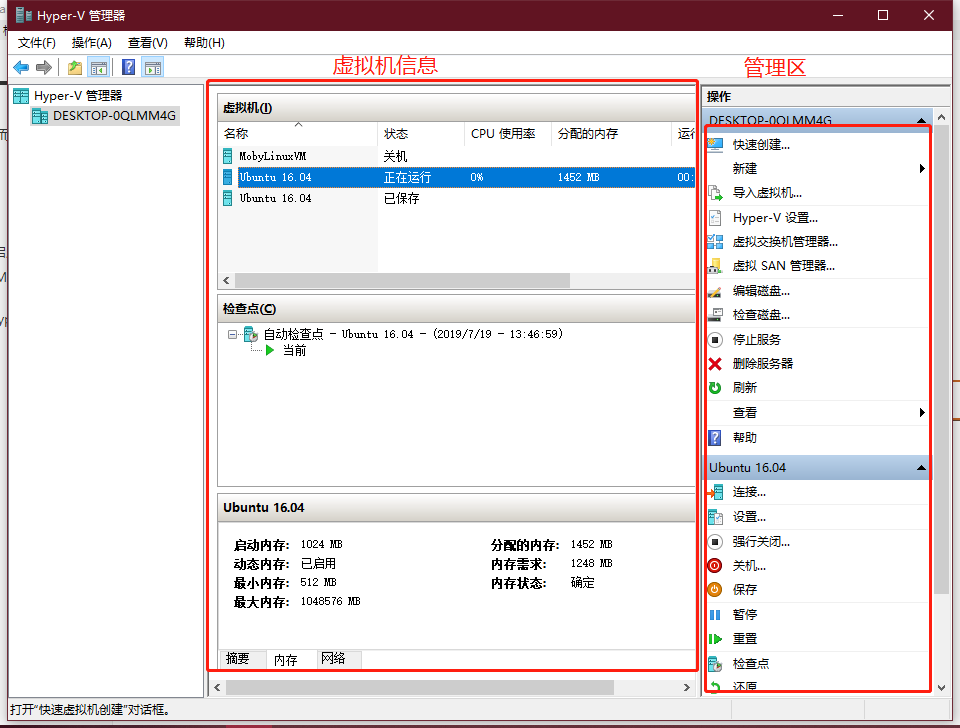Click 检查点 checkpoint action
Viewport: 960px width, 728px height.
(751, 663)
